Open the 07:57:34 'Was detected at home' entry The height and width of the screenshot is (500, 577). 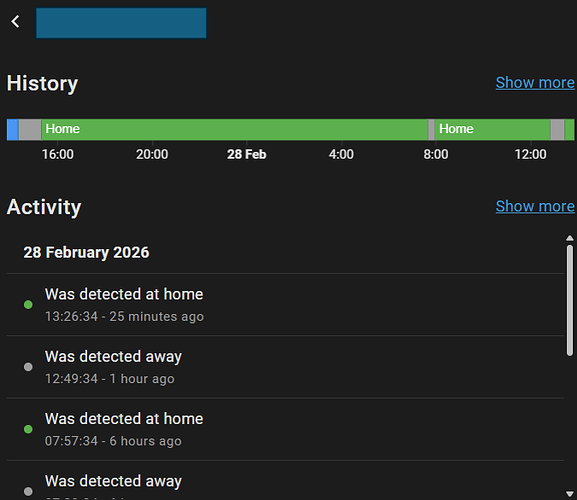tap(285, 429)
